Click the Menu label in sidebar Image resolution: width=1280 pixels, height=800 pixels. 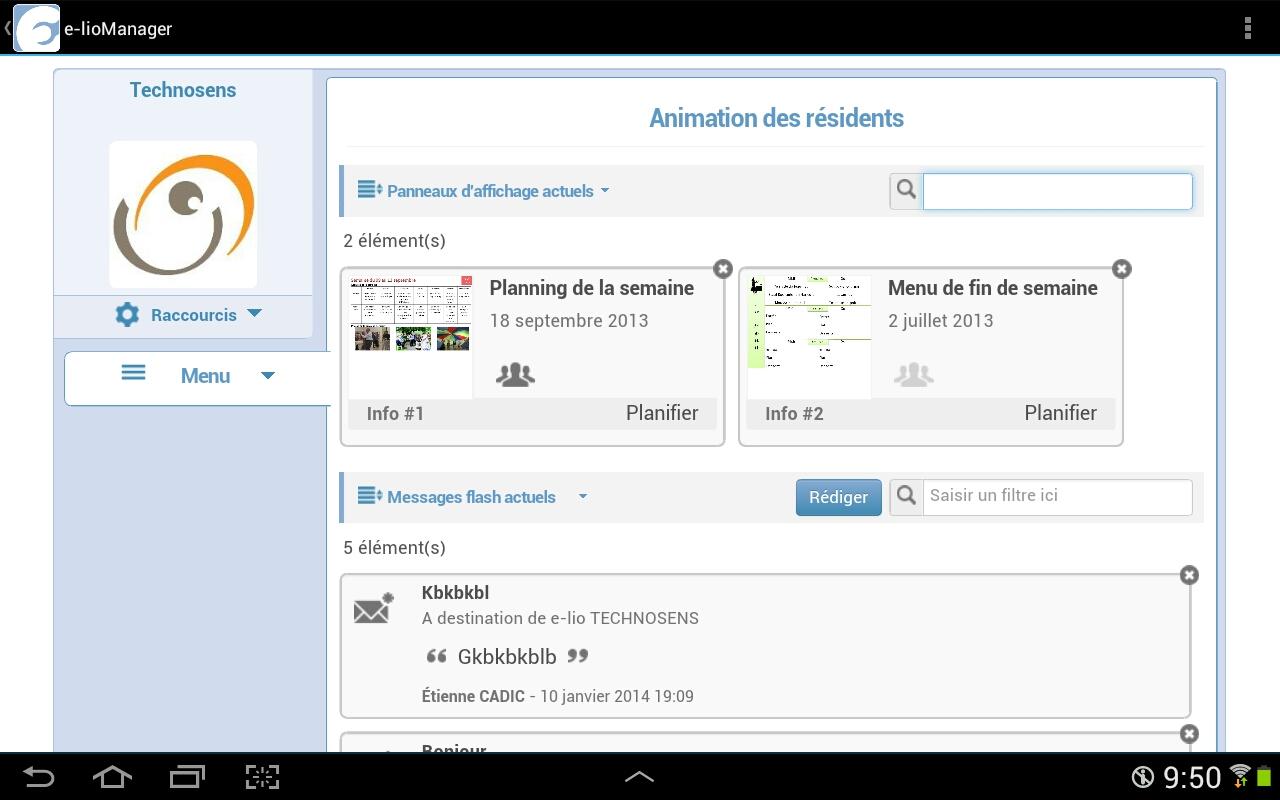[205, 376]
